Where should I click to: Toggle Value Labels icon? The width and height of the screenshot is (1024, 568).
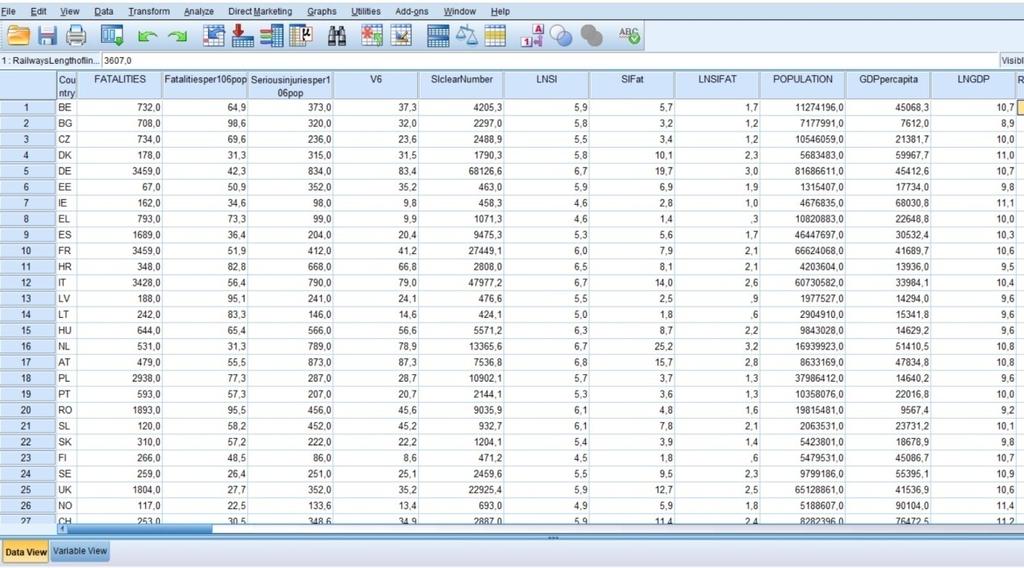click(x=532, y=36)
